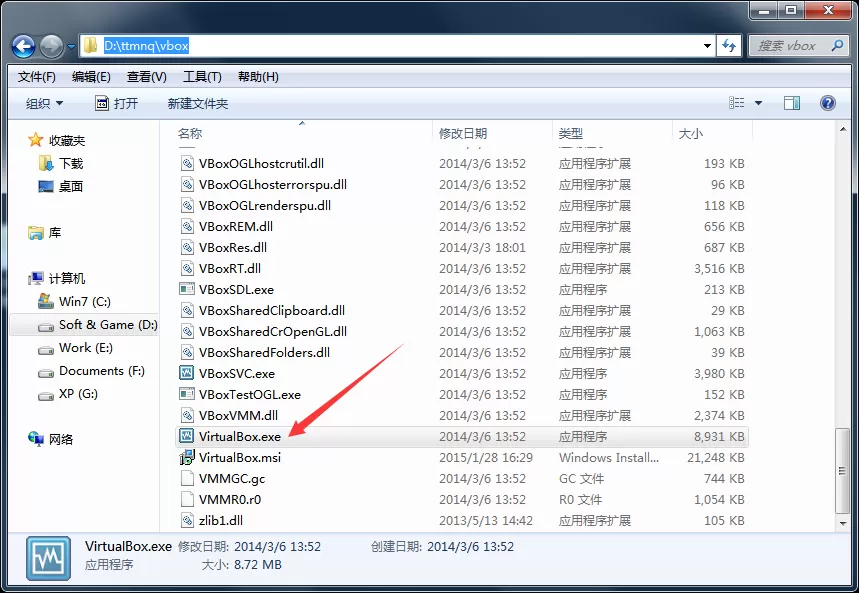Viewport: 859px width, 593px height.
Task: Click the file list scroll down arrow
Action: pyautogui.click(x=843, y=523)
